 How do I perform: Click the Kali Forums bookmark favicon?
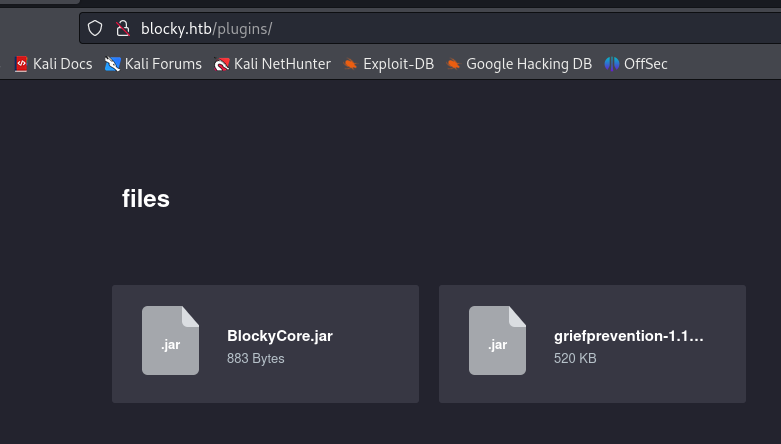tap(112, 64)
